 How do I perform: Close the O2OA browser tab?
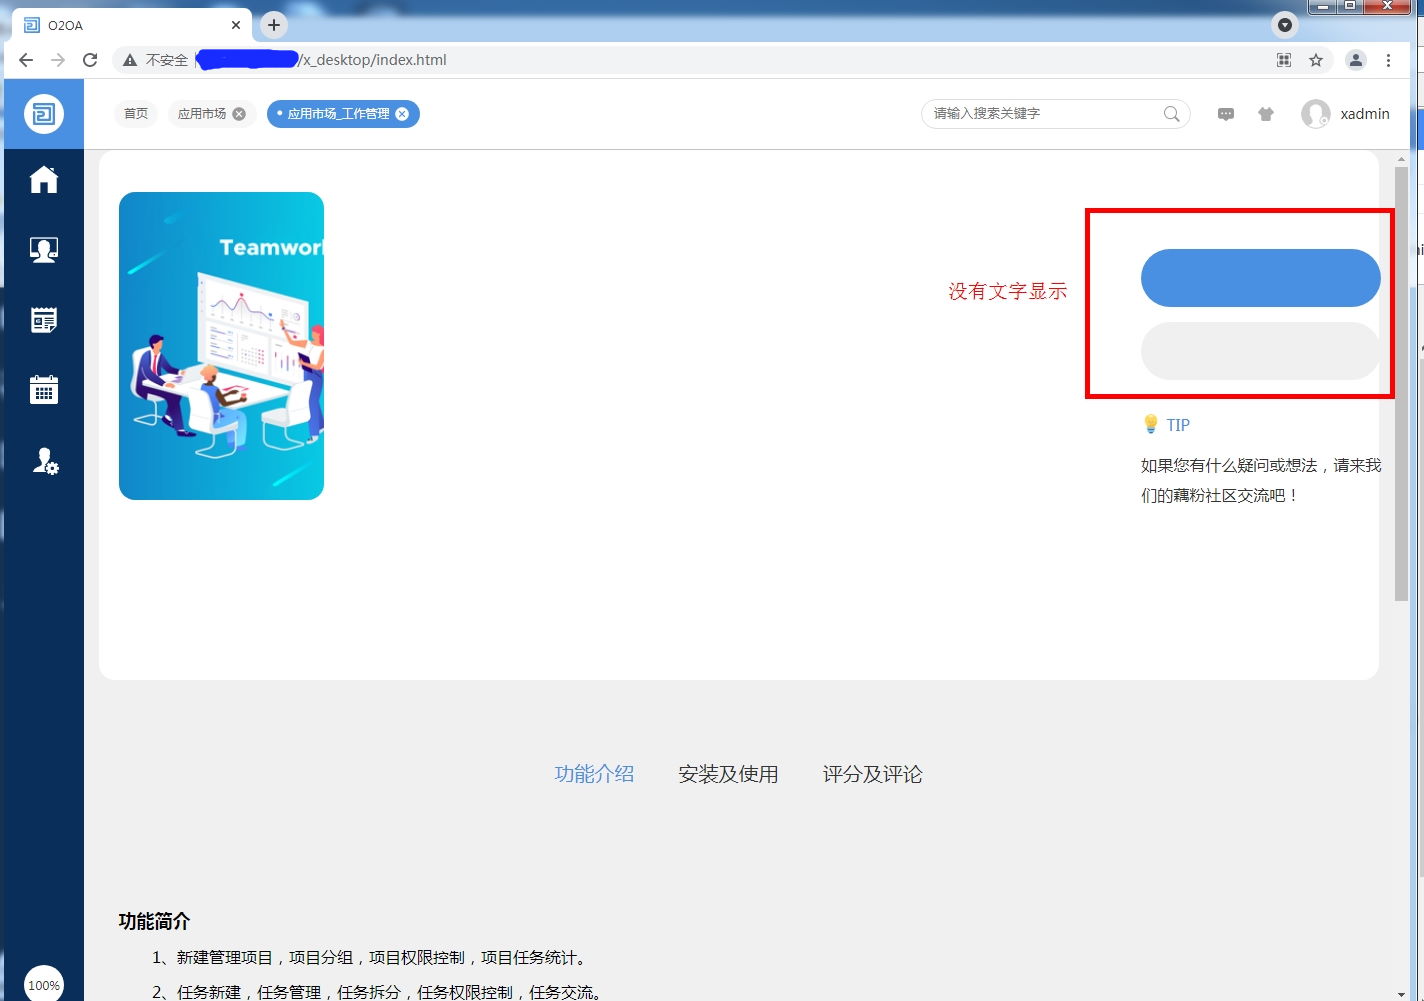(x=236, y=25)
